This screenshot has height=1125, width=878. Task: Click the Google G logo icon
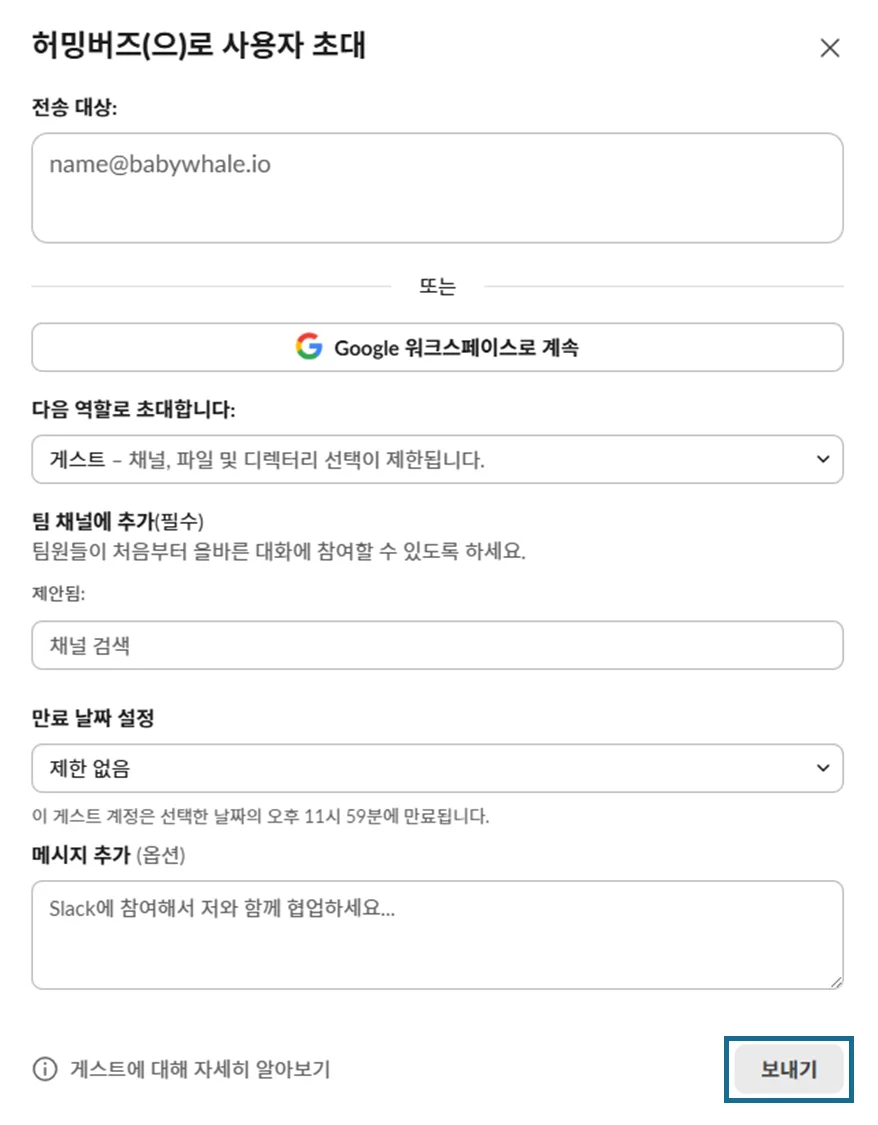(309, 348)
